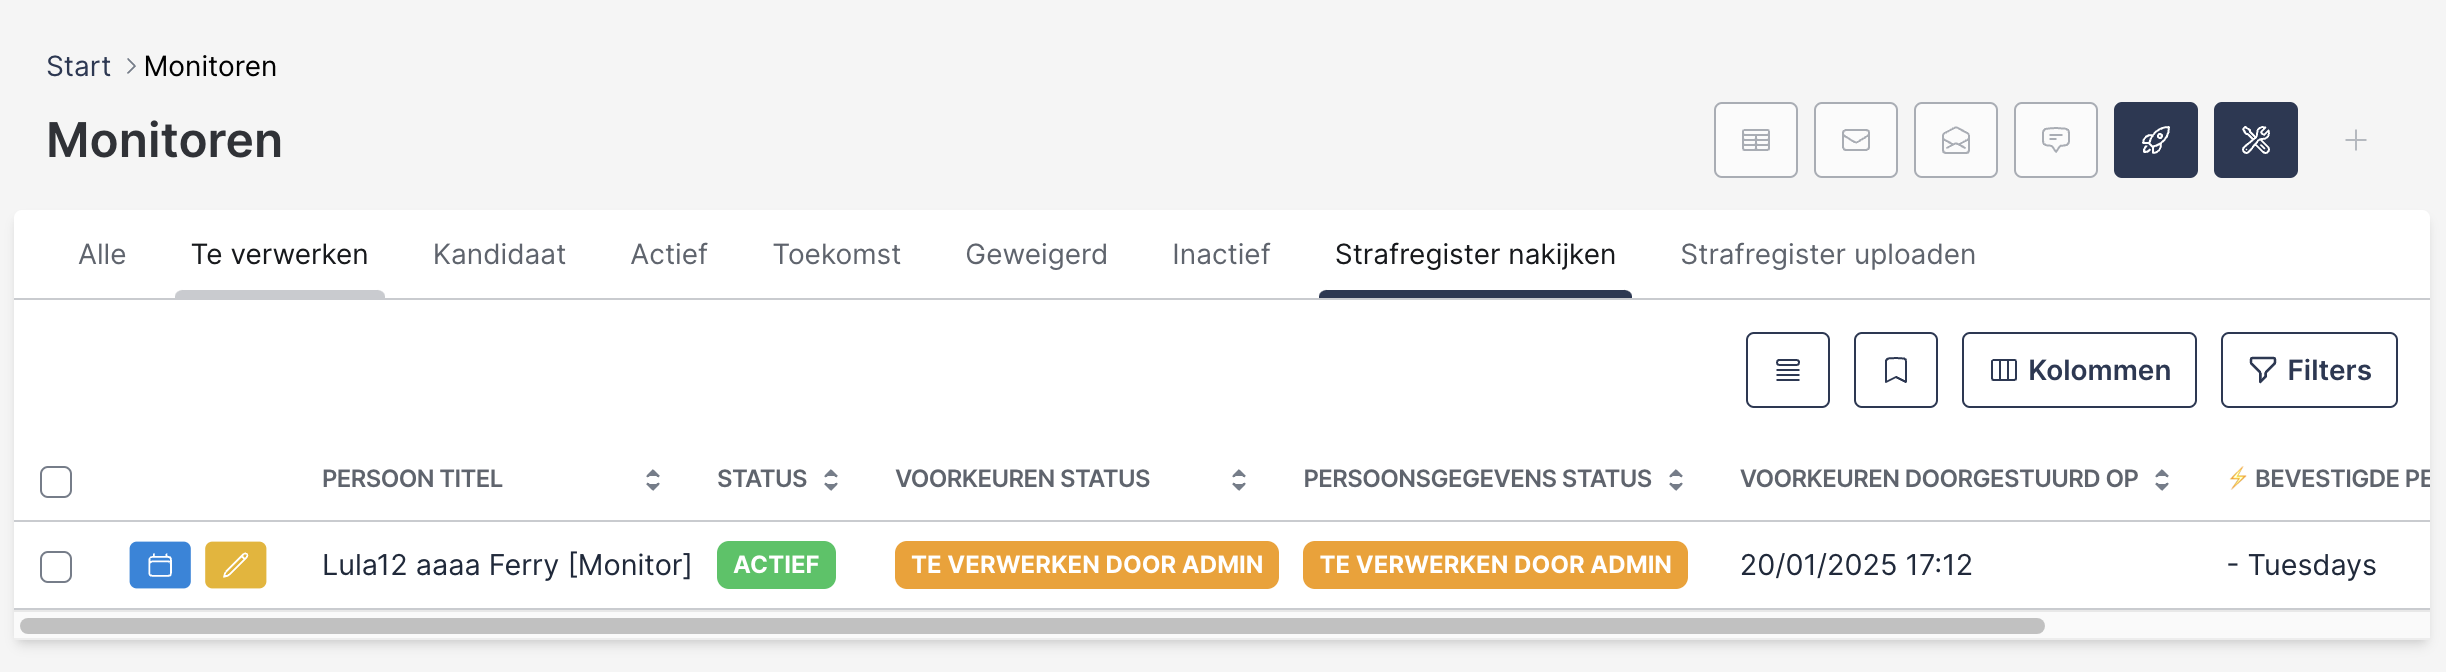The height and width of the screenshot is (672, 2446).
Task: Click the Start breadcrumb link
Action: pos(78,66)
